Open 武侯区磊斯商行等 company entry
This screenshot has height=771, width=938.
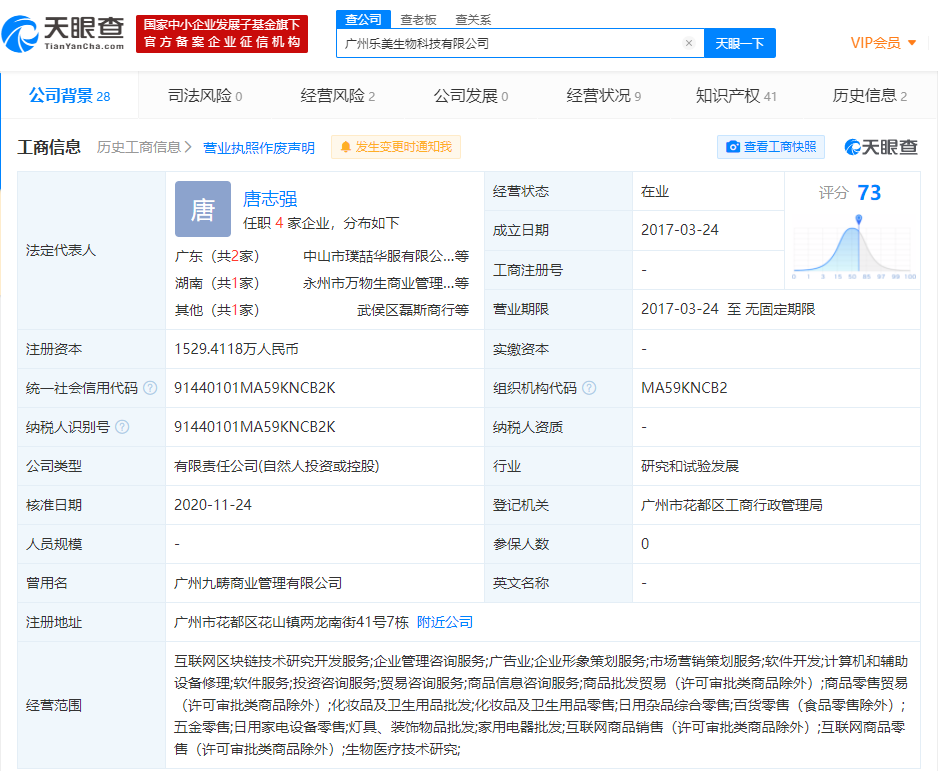(413, 310)
